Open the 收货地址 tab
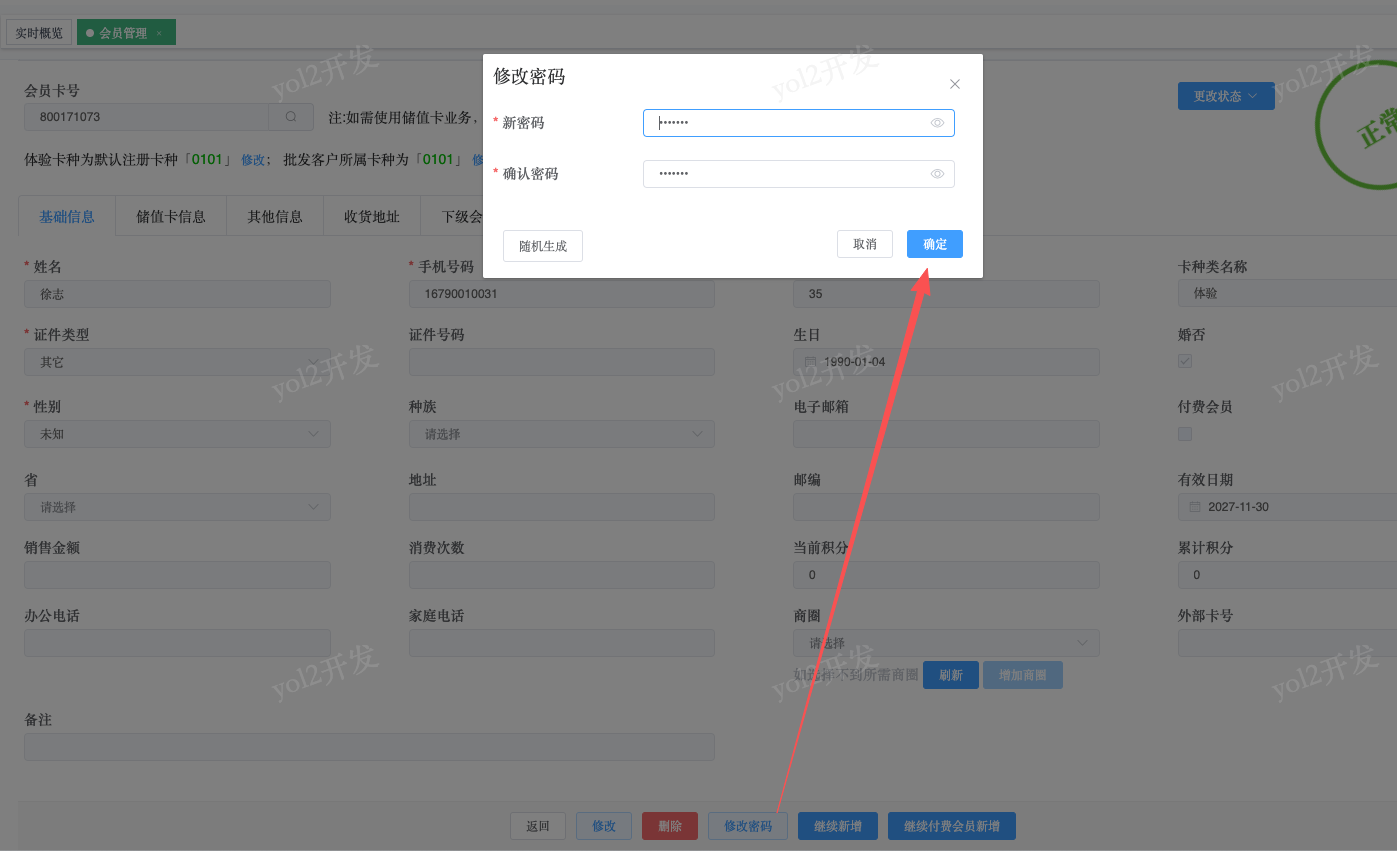The image size is (1397, 851). (372, 216)
